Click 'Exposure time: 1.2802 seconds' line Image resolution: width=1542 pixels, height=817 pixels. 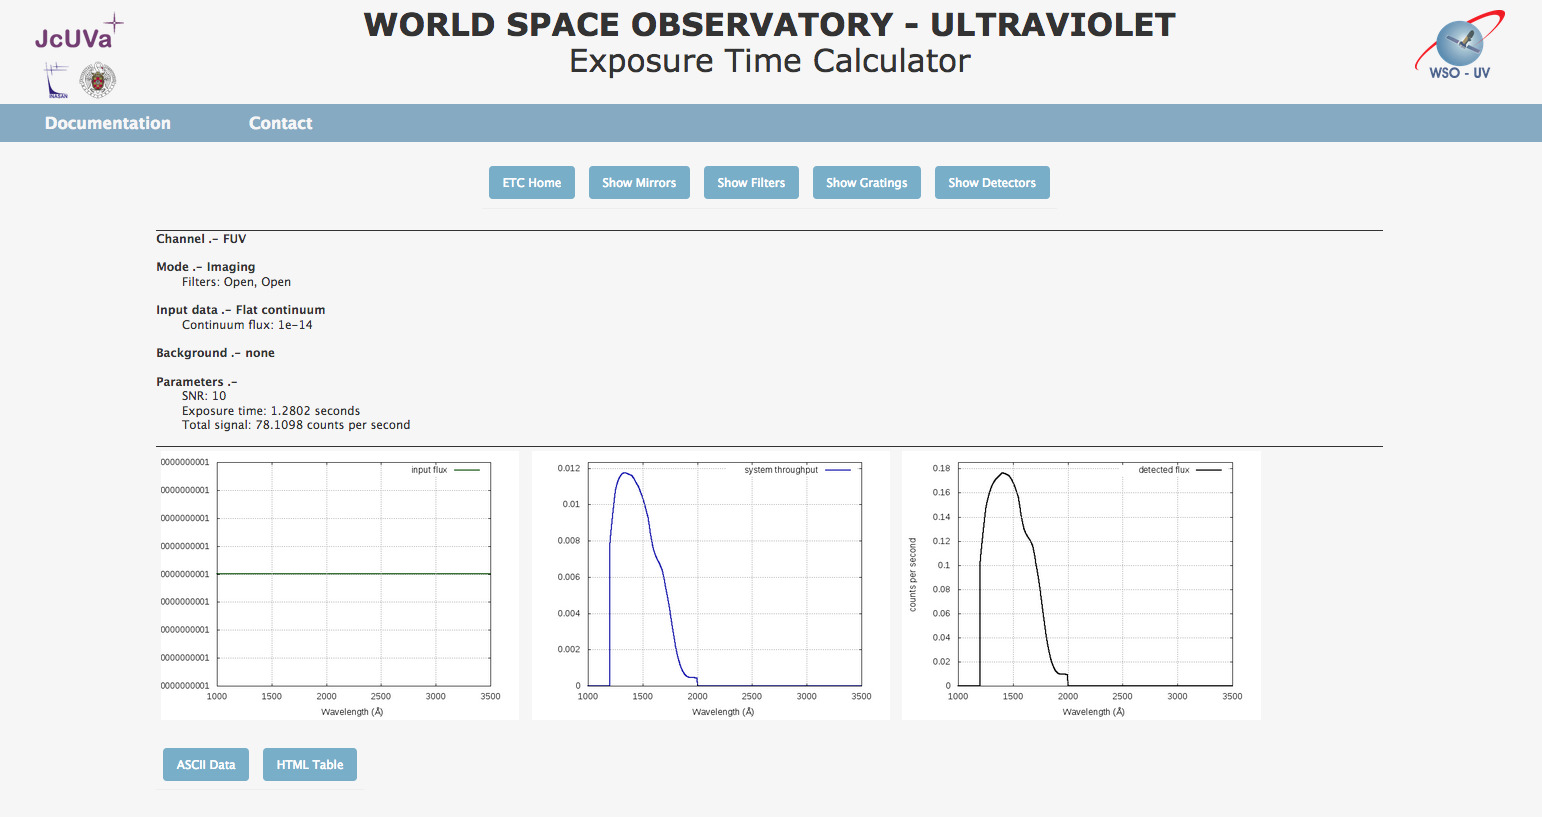tap(271, 411)
